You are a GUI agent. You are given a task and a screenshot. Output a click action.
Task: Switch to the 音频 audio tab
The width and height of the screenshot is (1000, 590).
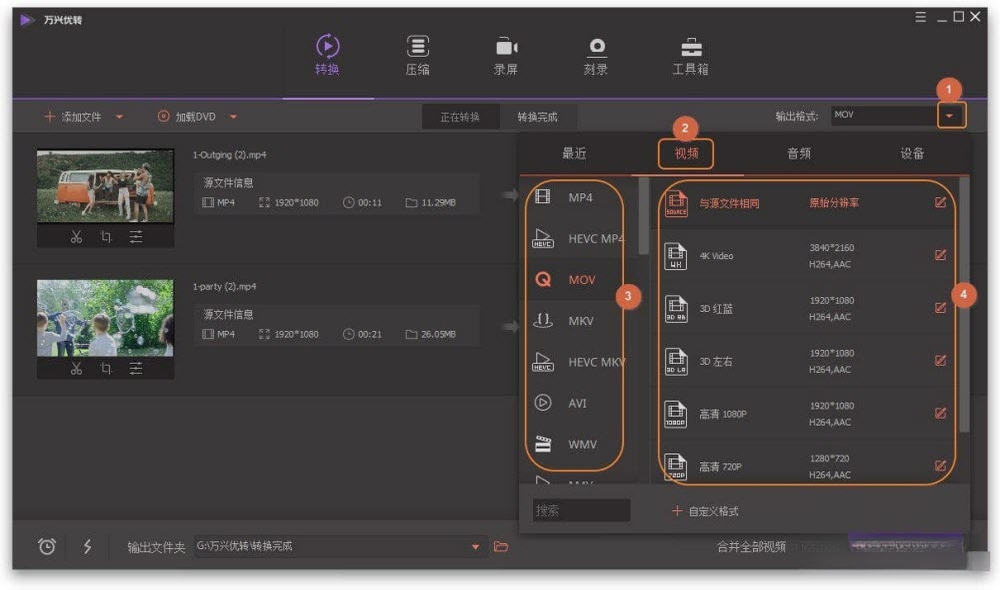tap(798, 153)
